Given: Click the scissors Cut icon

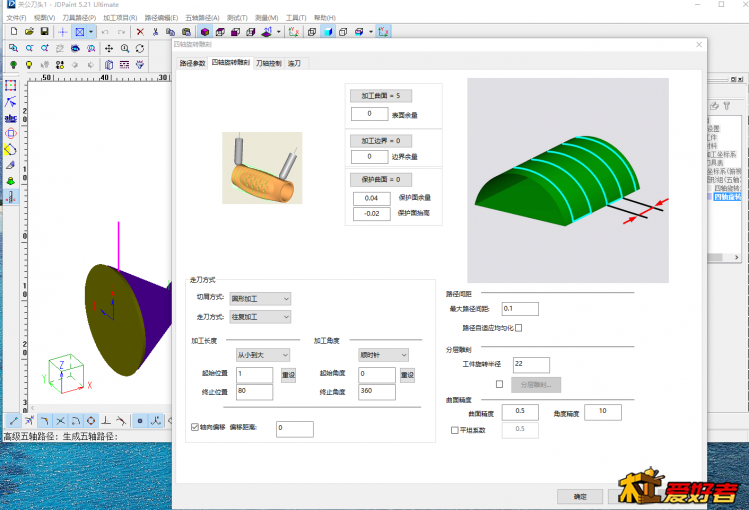Looking at the screenshot, I should pos(155,32).
